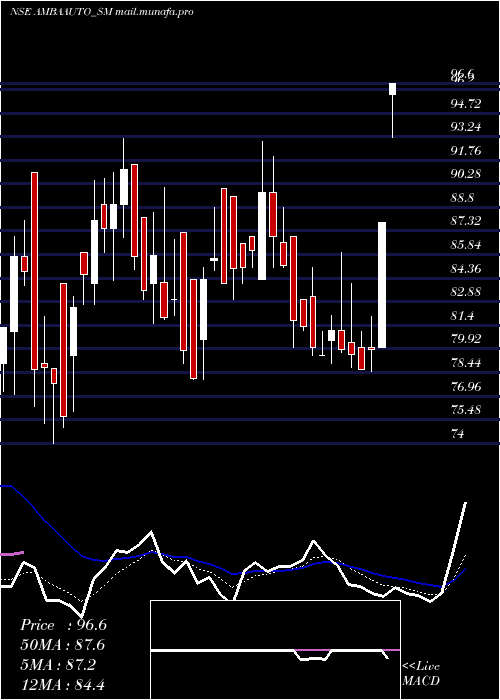
Task: Click the 82.88 price axis label
Action: [466, 292]
